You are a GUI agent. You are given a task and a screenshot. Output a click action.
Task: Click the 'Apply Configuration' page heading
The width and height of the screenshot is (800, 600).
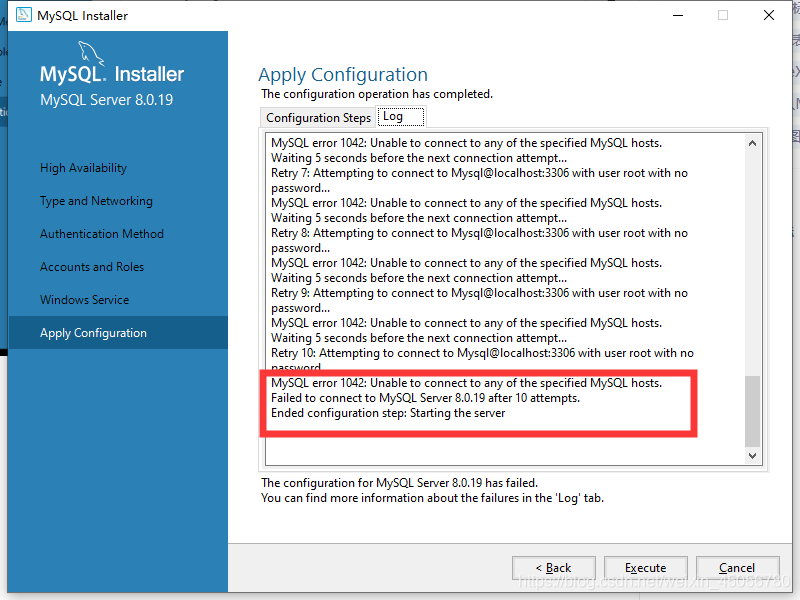coord(342,75)
